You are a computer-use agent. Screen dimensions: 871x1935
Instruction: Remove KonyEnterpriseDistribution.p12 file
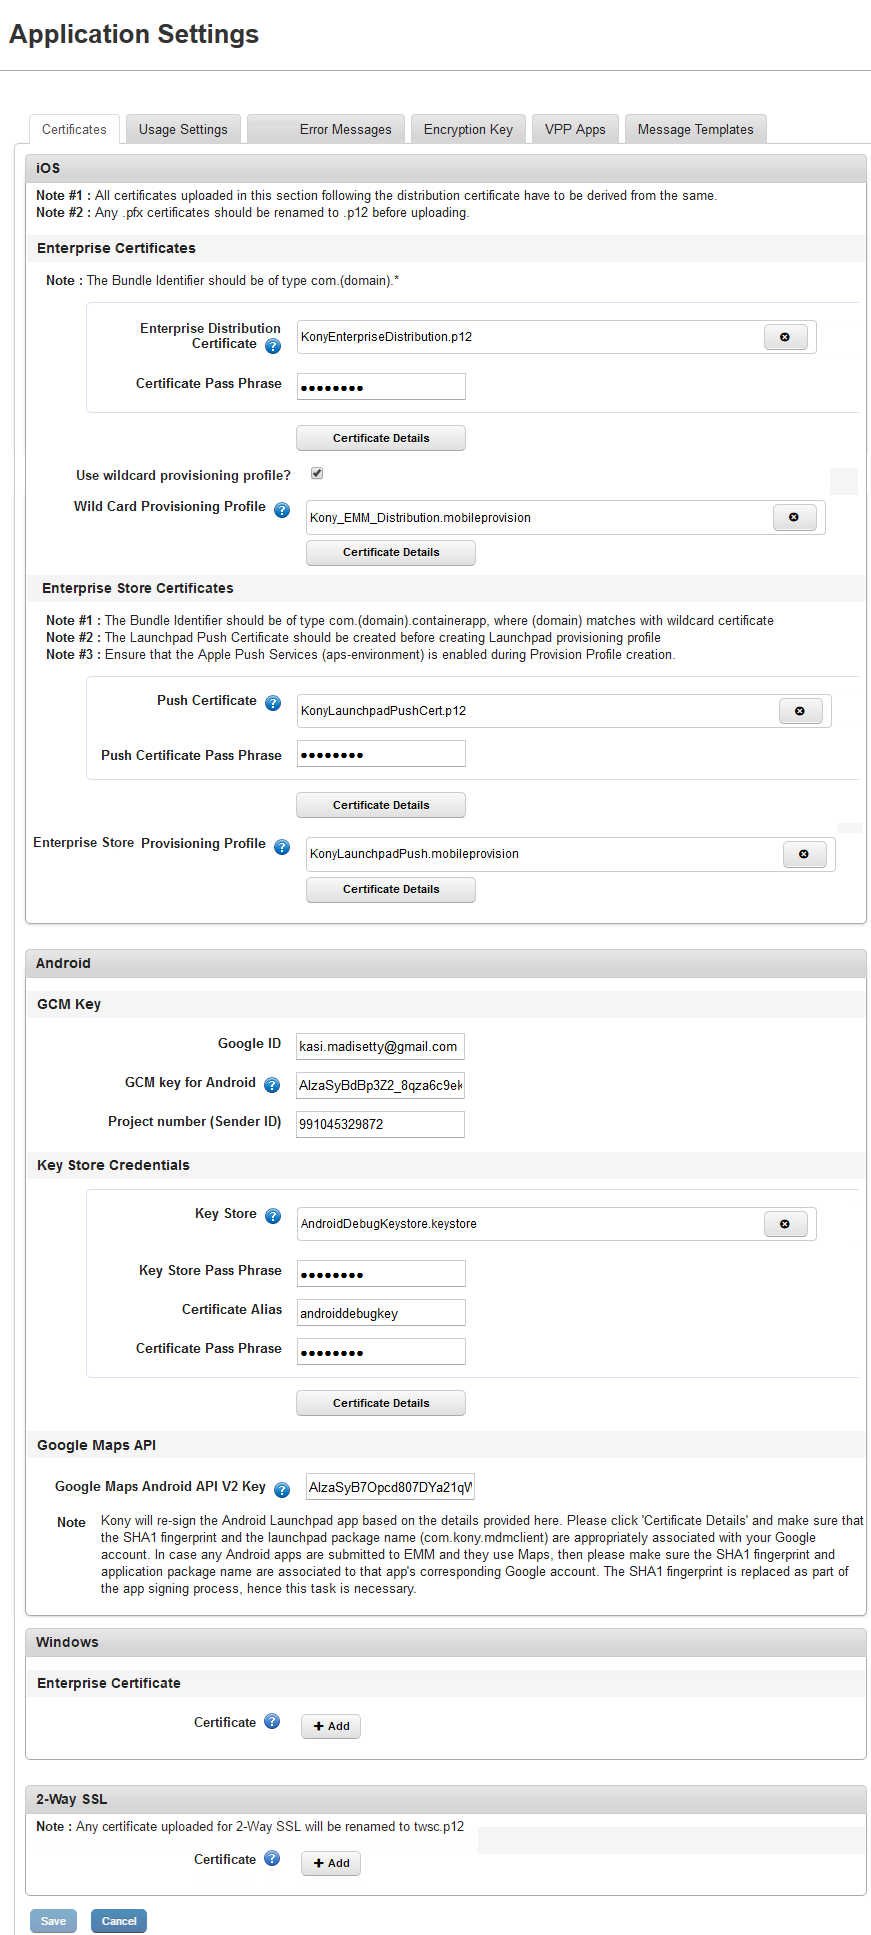785,337
